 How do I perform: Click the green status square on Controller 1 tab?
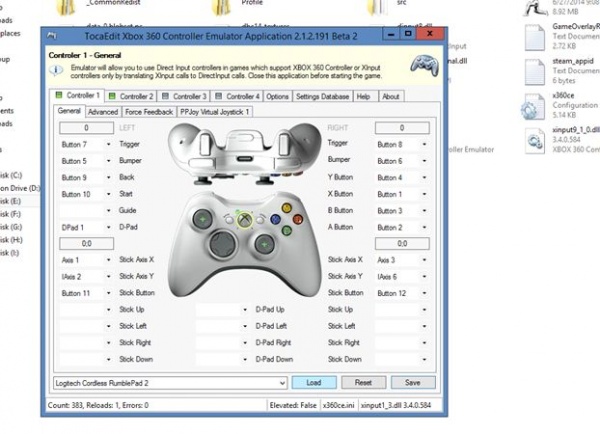pyautogui.click(x=59, y=95)
